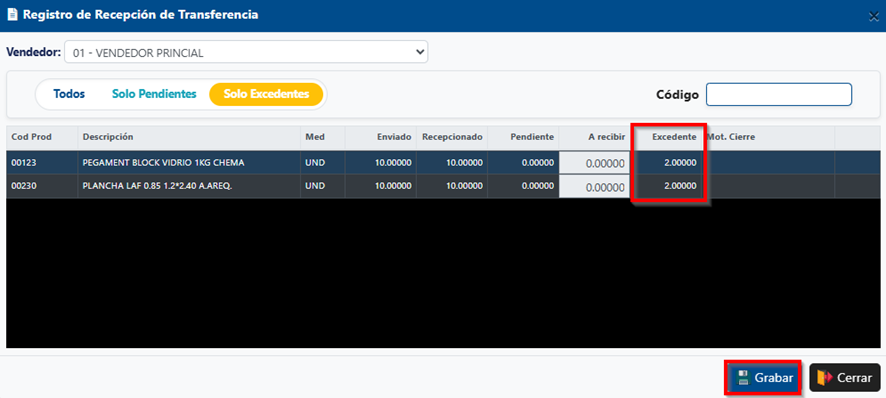The height and width of the screenshot is (398, 886).
Task: Click Excedente value for product 00123
Action: [x=680, y=163]
